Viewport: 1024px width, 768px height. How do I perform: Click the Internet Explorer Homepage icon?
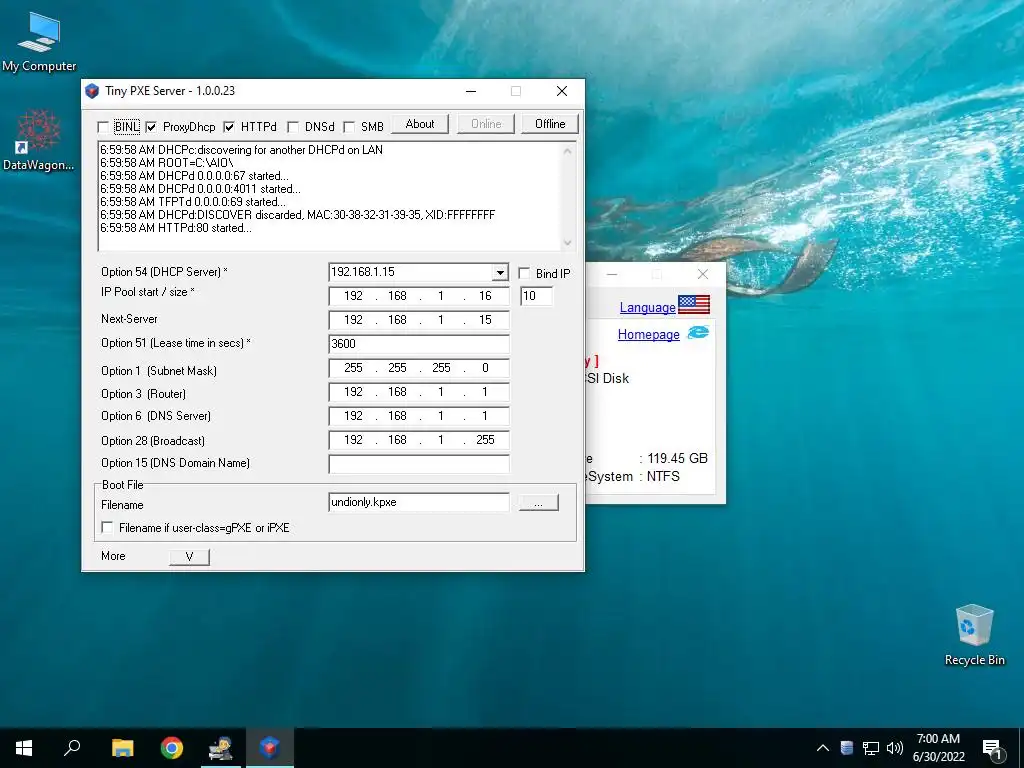(697, 332)
